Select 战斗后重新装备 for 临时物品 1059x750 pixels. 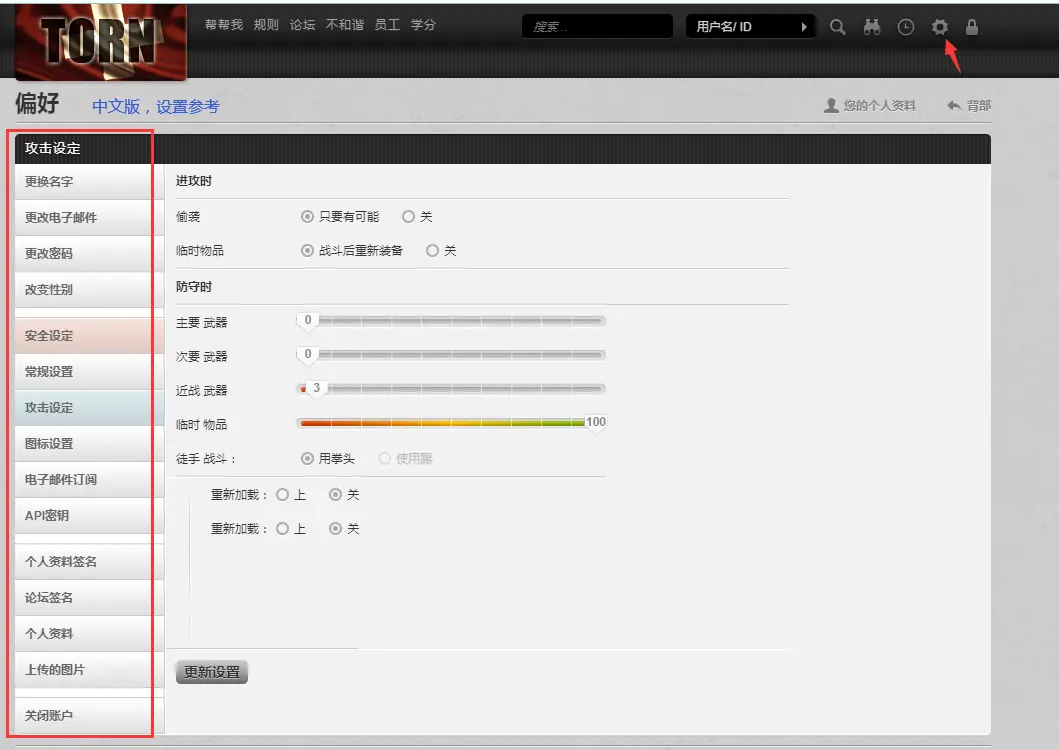pos(308,251)
